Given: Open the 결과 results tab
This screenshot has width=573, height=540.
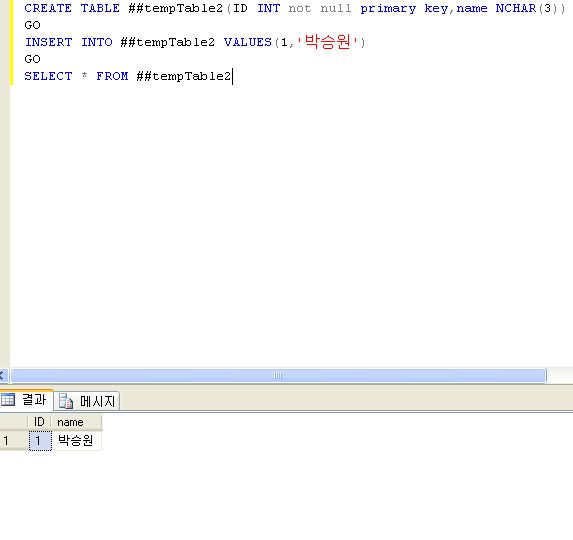Looking at the screenshot, I should click(x=26, y=400).
